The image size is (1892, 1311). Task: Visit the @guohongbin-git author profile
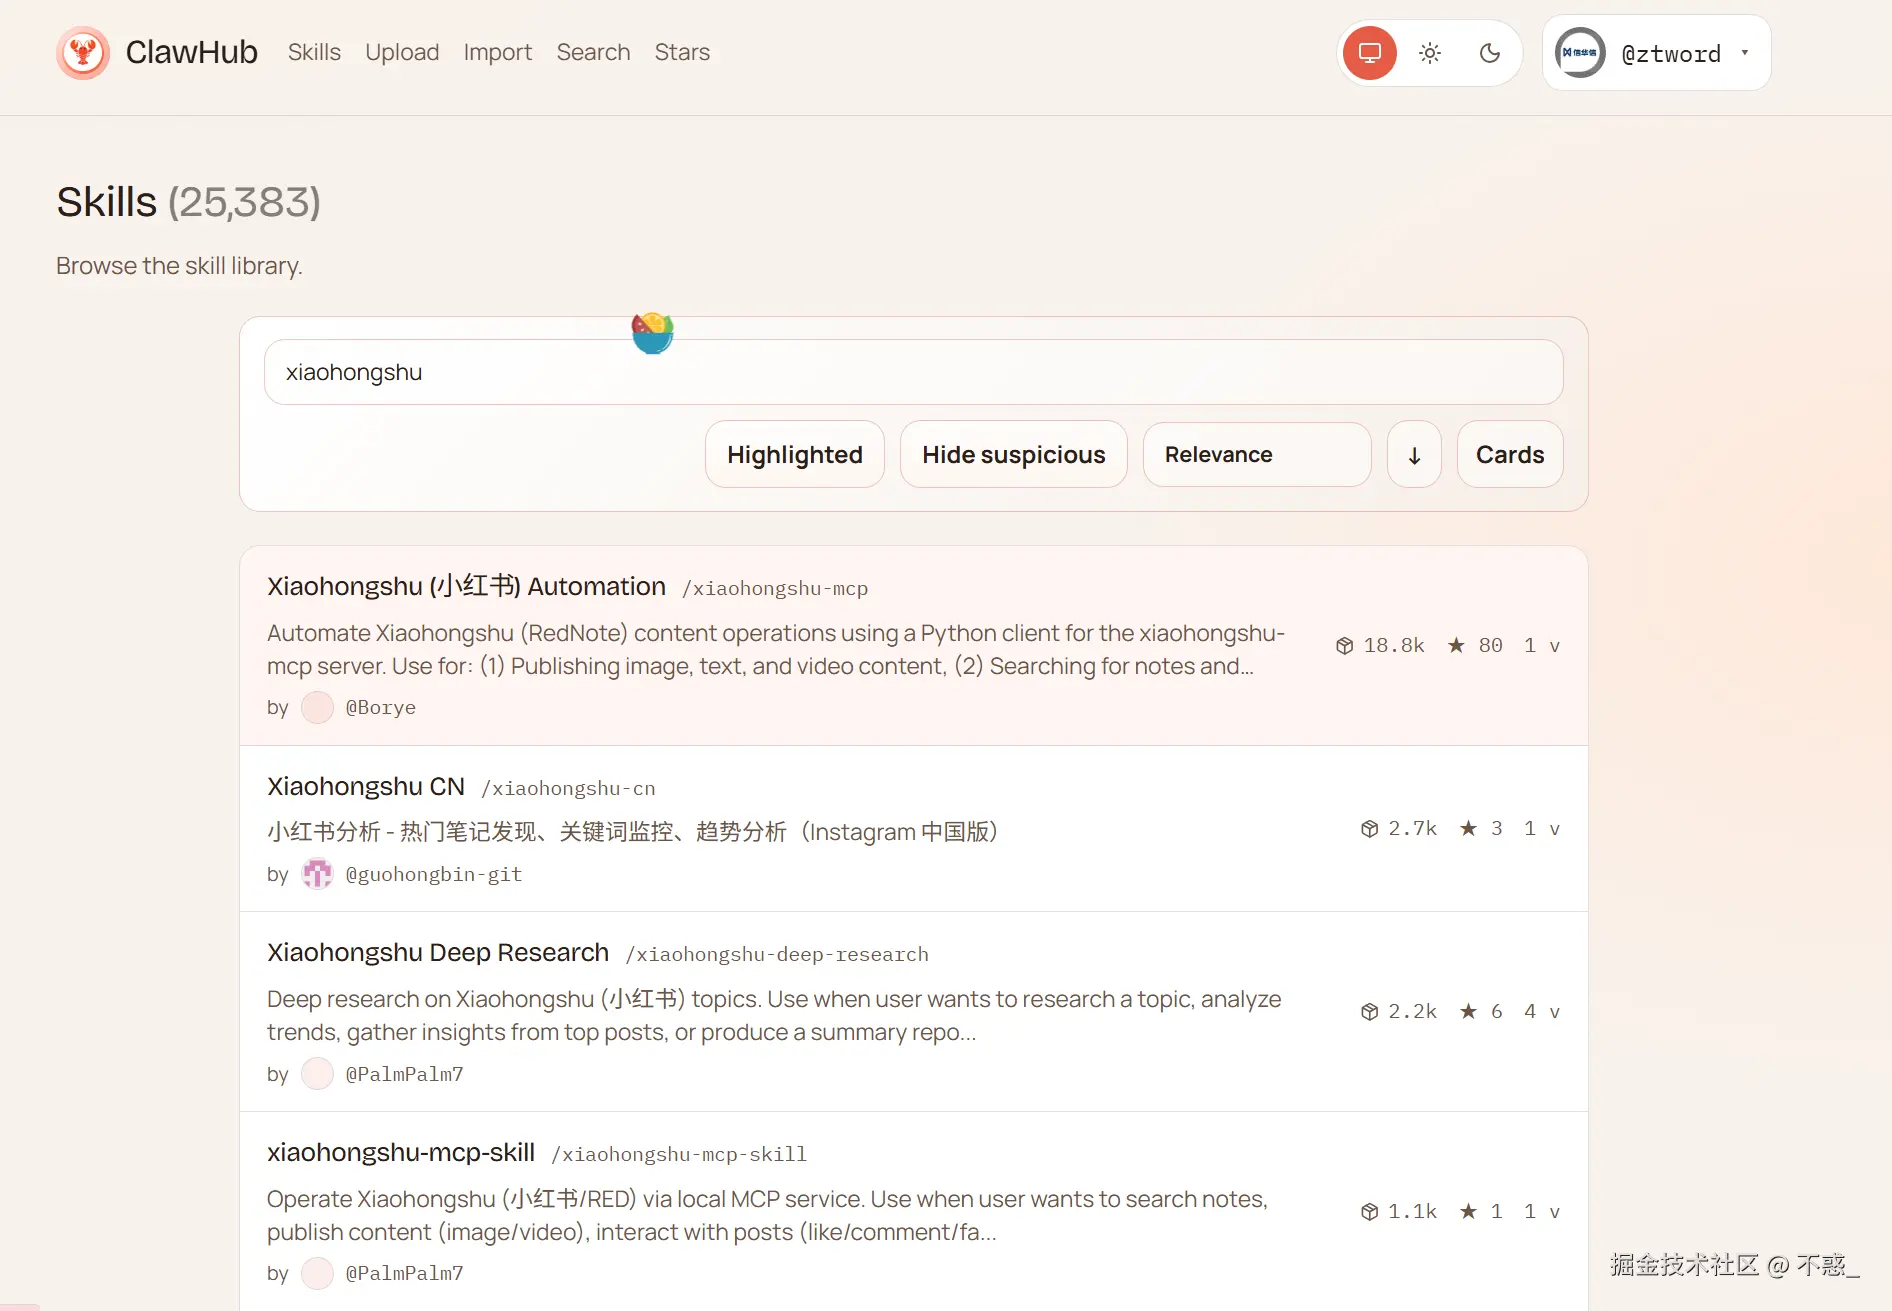(x=433, y=874)
